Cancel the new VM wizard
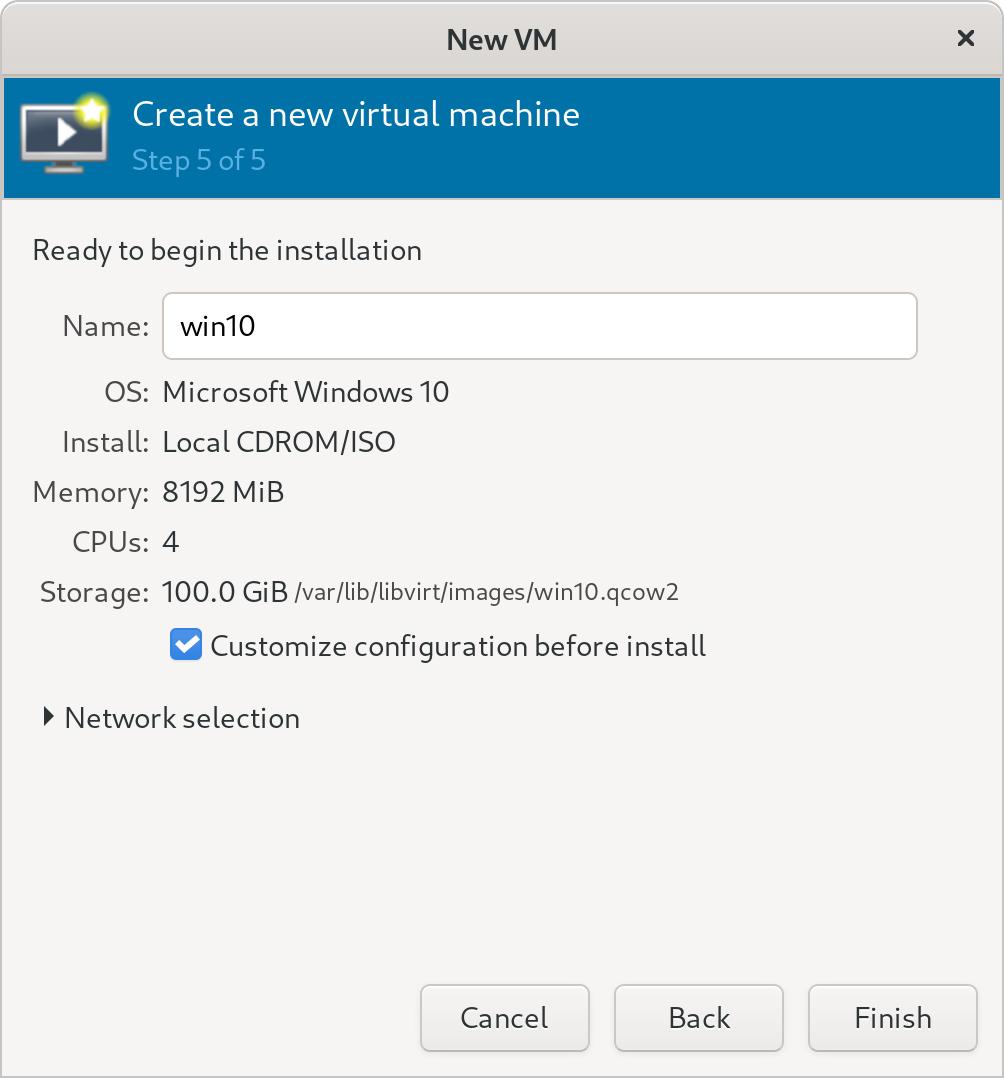The image size is (1004, 1078). click(x=504, y=1017)
